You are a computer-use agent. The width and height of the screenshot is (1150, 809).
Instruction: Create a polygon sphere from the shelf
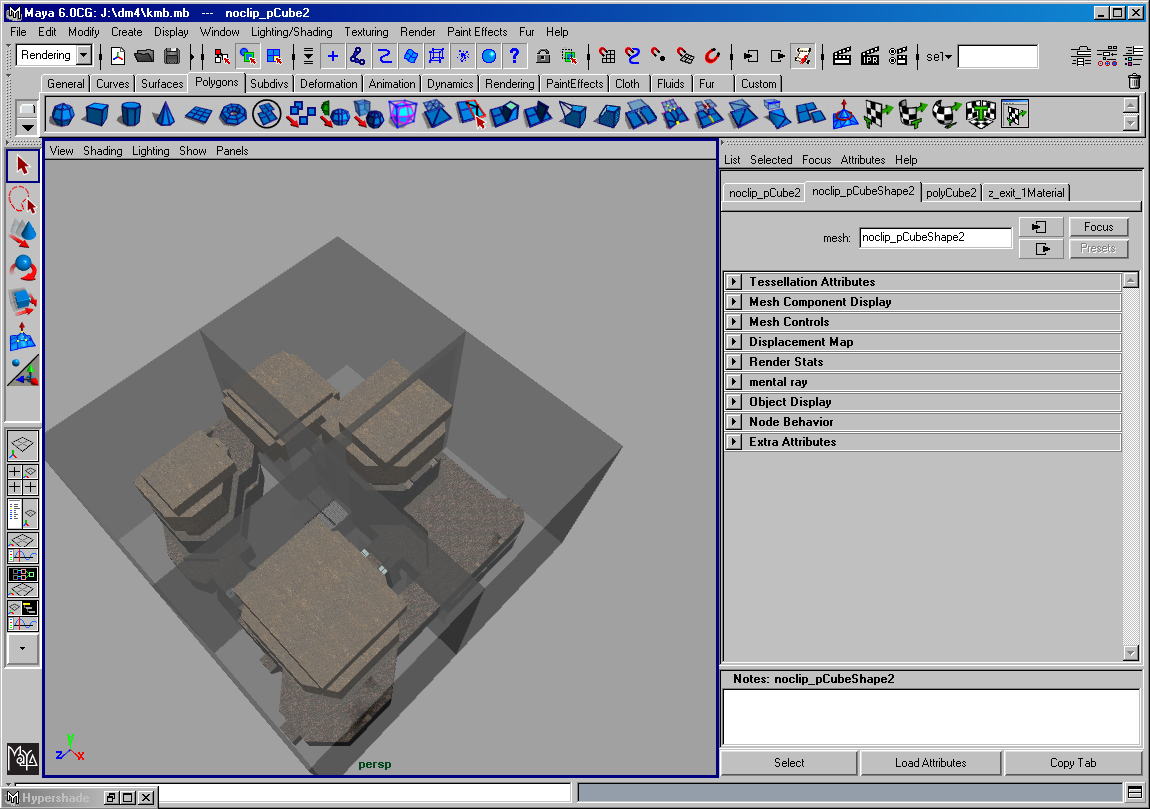62,114
